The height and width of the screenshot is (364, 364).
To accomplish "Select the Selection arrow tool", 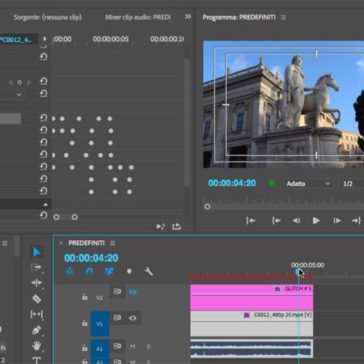I will point(36,252).
